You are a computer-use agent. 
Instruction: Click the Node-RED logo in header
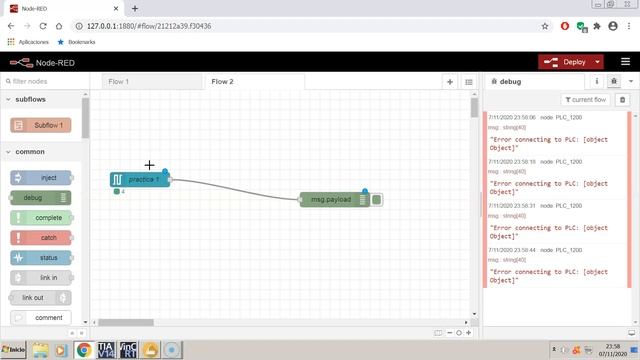[42, 63]
